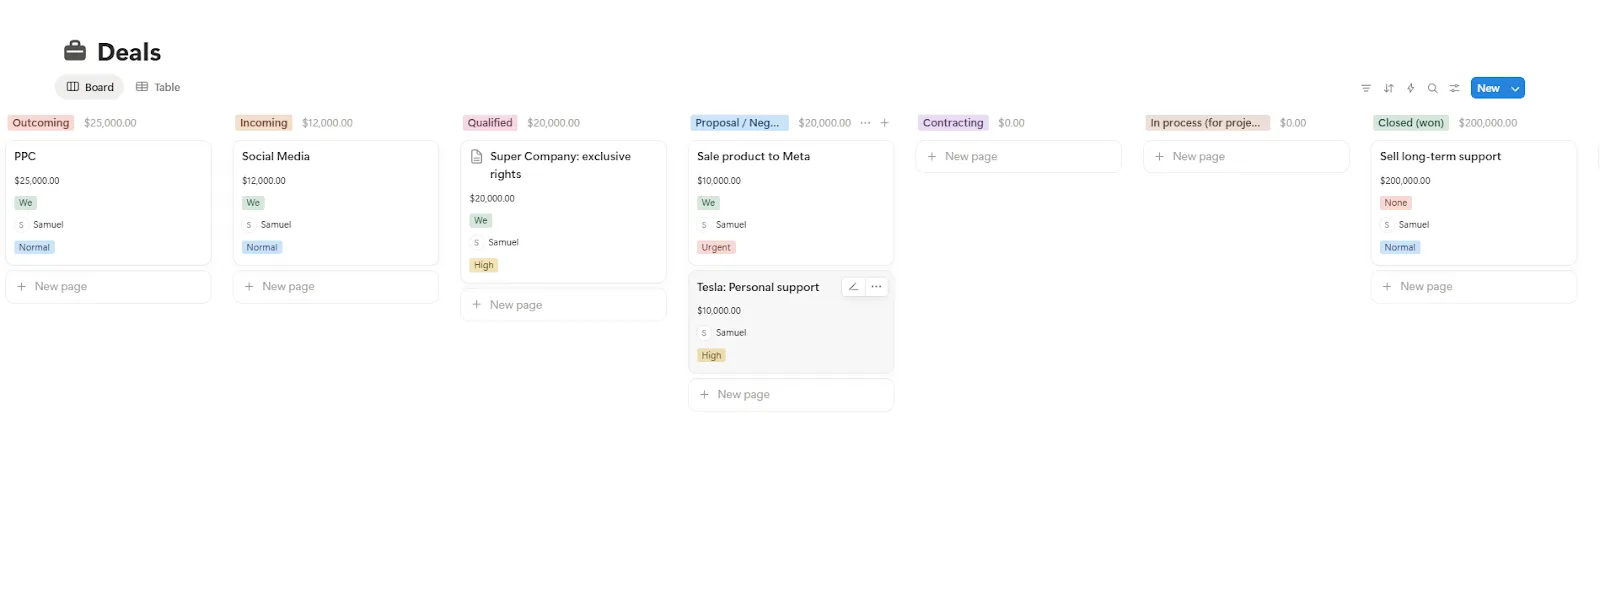Click $25,000.00 total in Outcoming header
The width and height of the screenshot is (1600, 599).
[x=110, y=123]
